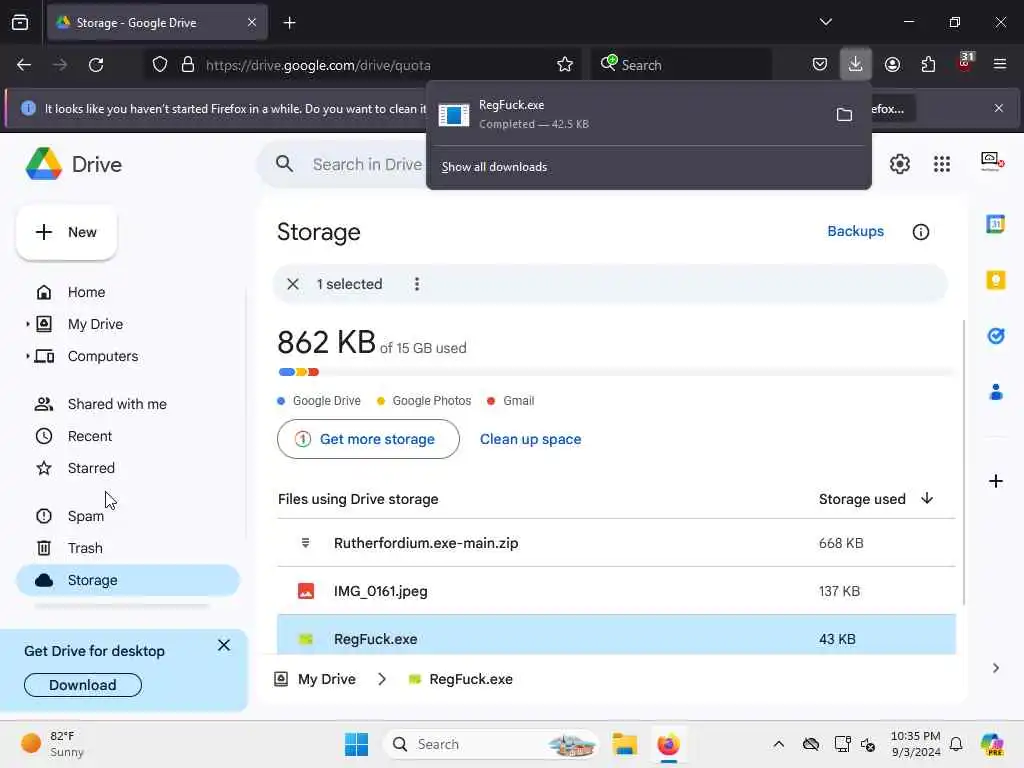The image size is (1024, 768).
Task: Open Firefox account icon
Action: pos(892,65)
